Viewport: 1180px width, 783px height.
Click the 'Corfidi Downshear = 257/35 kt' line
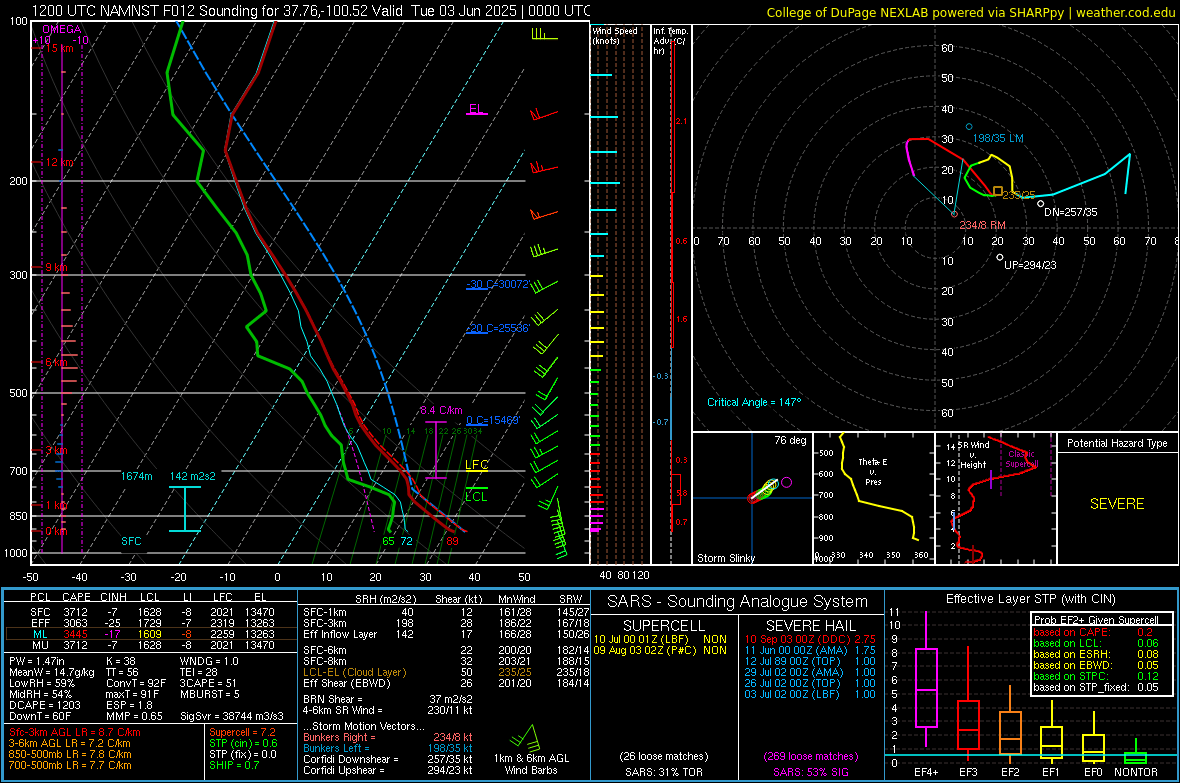point(388,759)
